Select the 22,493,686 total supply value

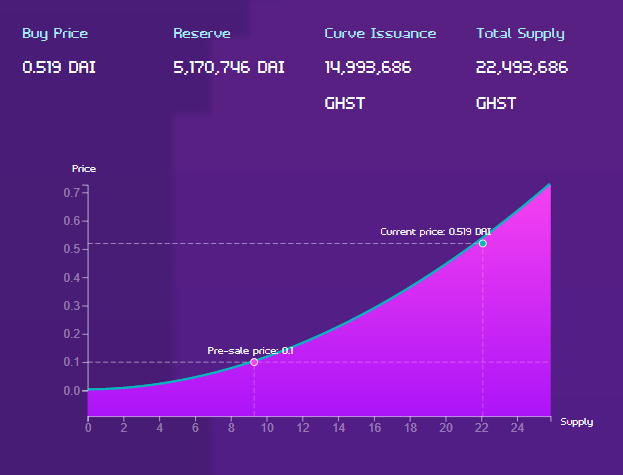tap(522, 68)
